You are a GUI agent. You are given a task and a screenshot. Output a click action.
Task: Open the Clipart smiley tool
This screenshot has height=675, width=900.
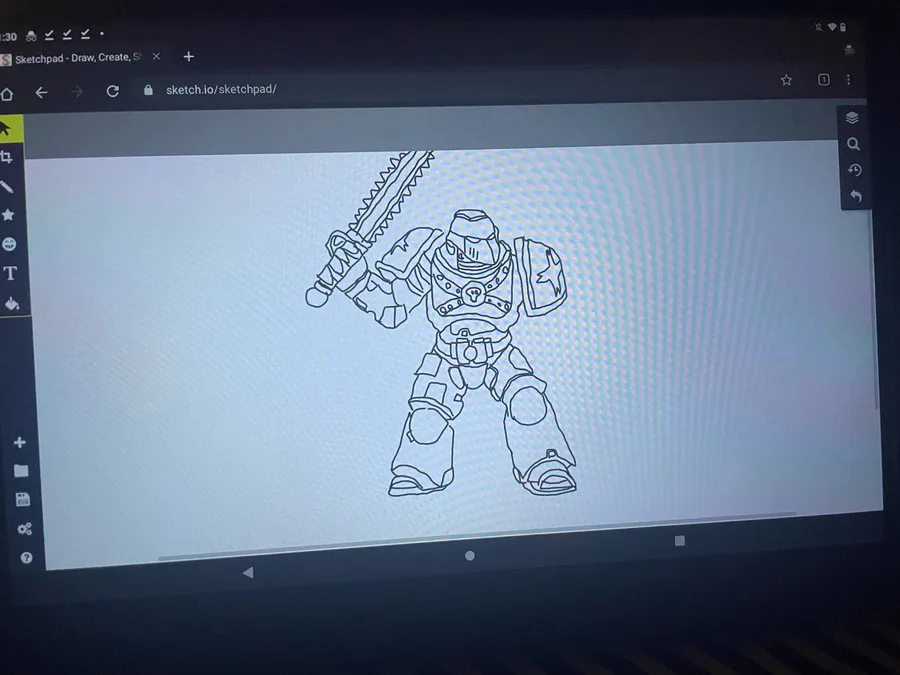coord(9,244)
